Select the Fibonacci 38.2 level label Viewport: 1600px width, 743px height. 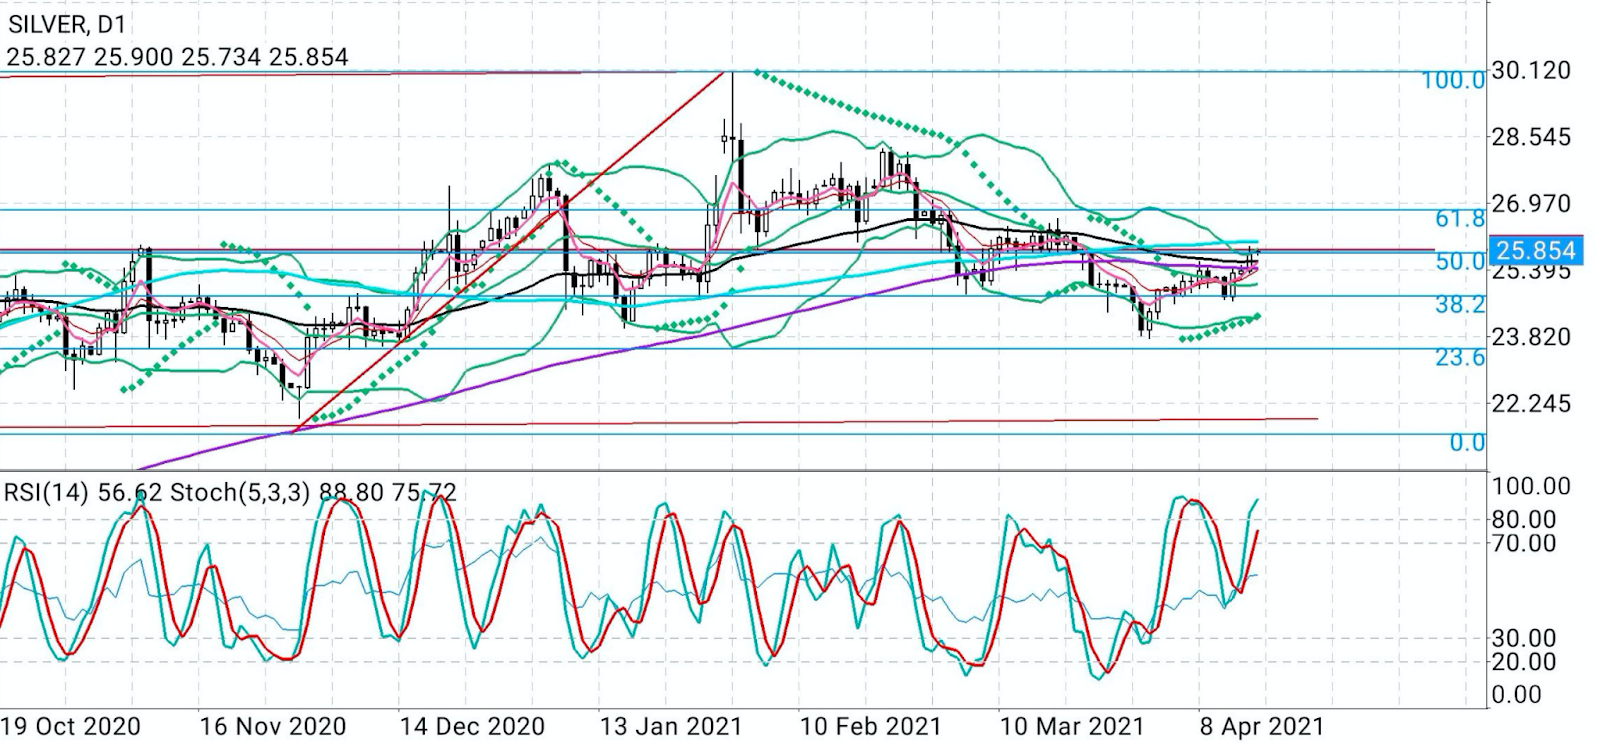[1460, 305]
